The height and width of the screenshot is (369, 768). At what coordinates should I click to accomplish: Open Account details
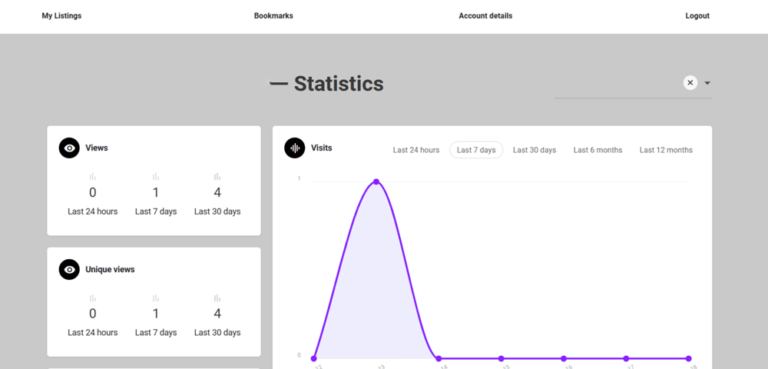pos(485,16)
